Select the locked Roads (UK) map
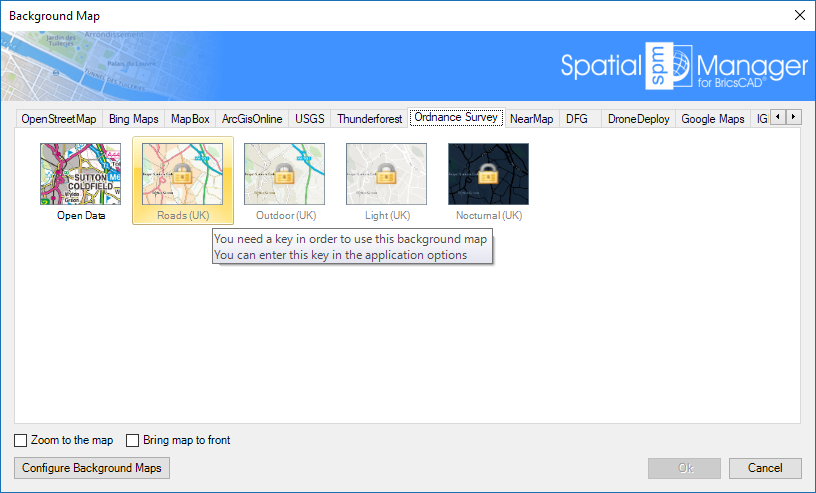This screenshot has height=493, width=816. coord(183,174)
